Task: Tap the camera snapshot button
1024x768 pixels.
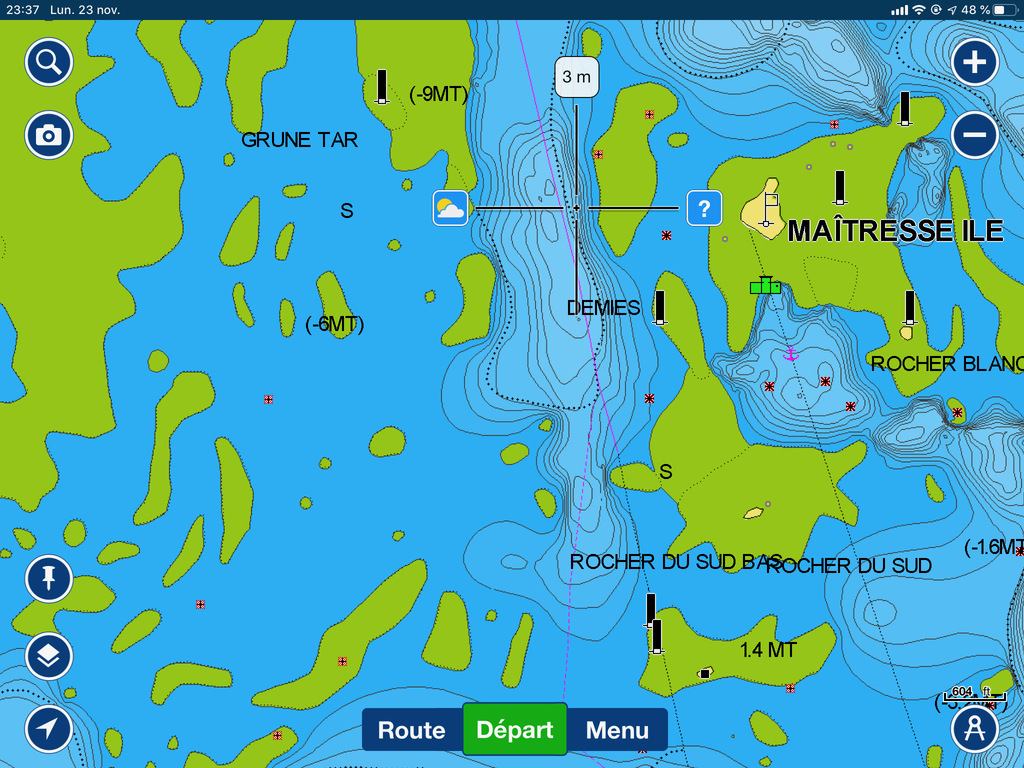Action: (x=49, y=135)
